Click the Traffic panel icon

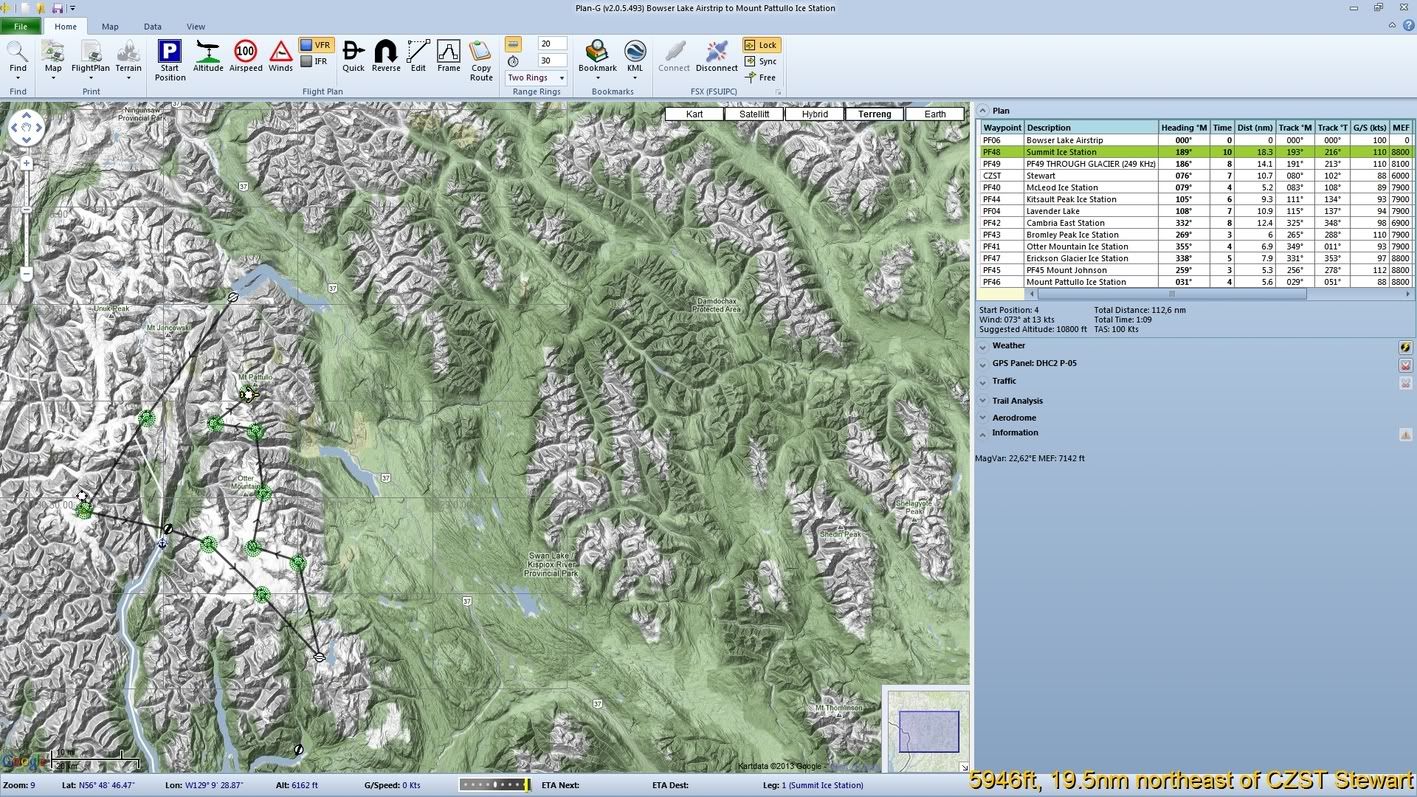1405,383
